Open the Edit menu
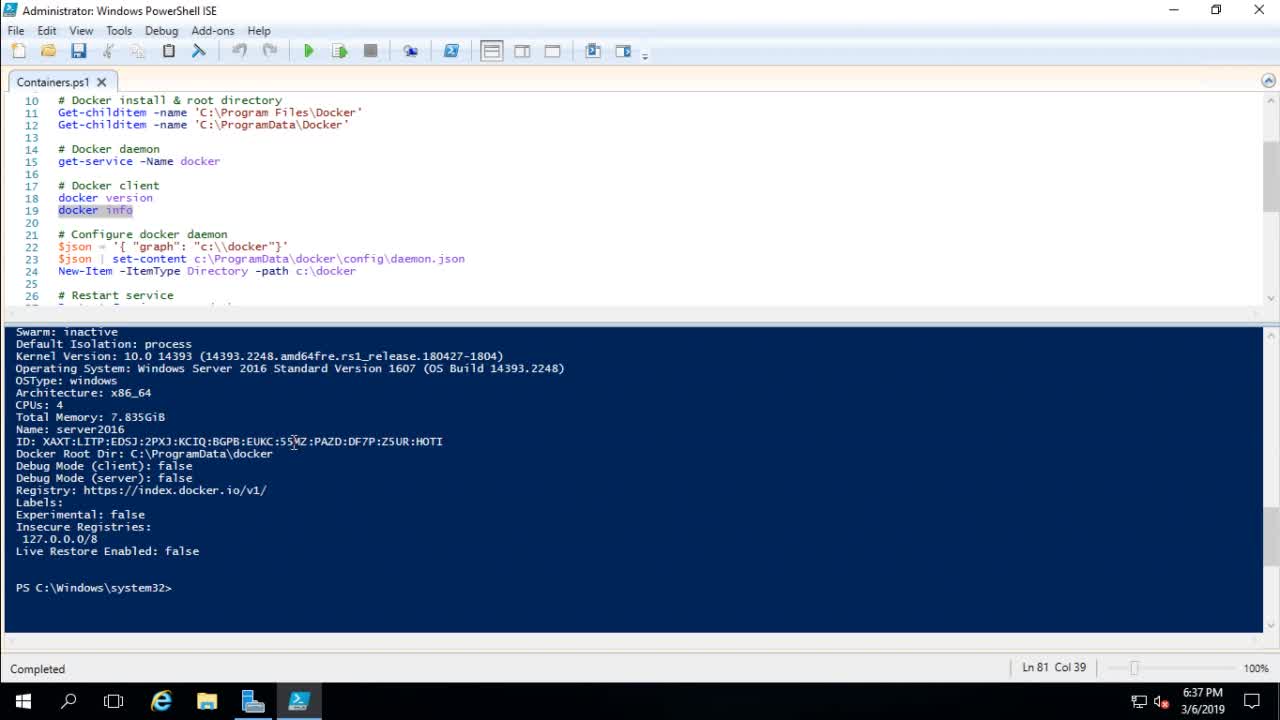 coord(47,31)
